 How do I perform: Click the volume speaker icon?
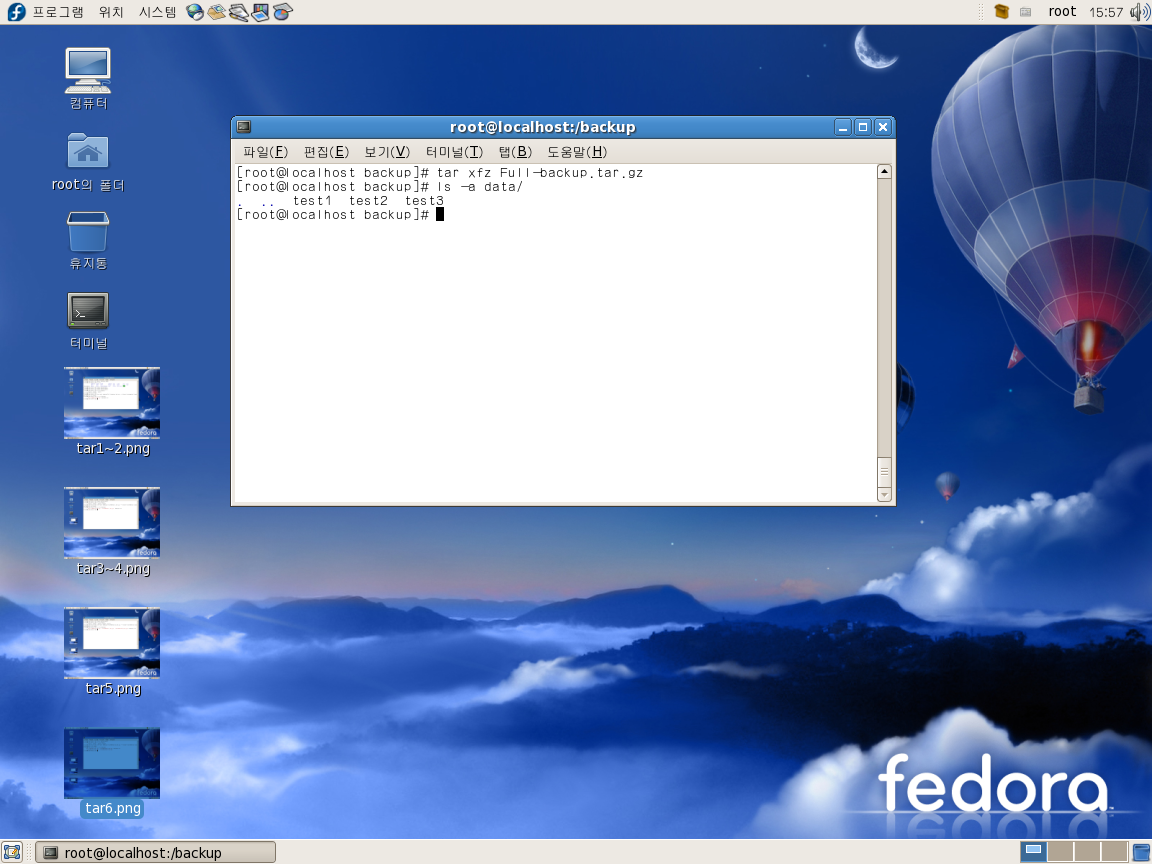[x=1139, y=12]
